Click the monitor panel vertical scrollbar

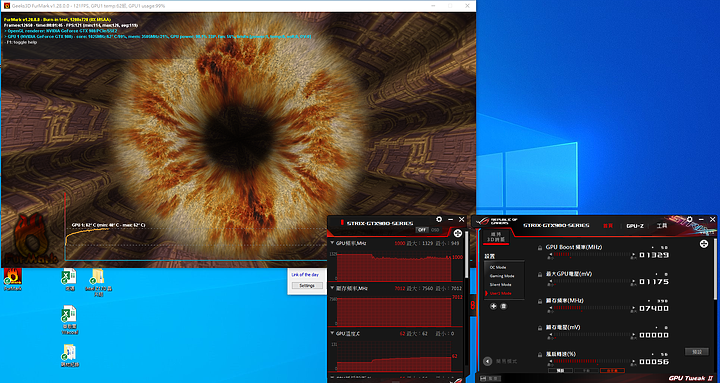point(467,254)
